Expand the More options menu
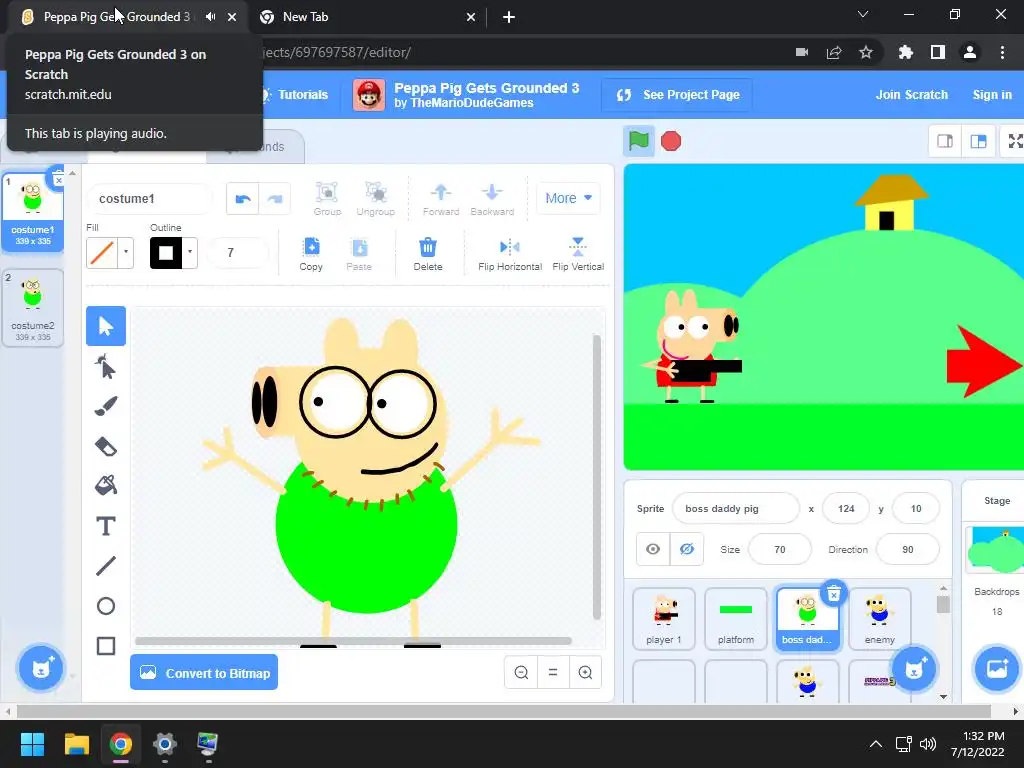 tap(568, 198)
